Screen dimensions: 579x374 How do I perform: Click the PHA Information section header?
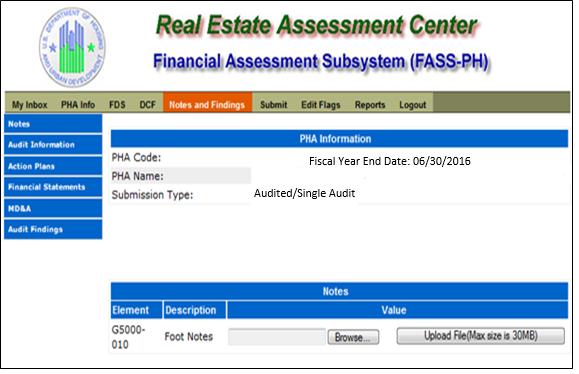(339, 139)
